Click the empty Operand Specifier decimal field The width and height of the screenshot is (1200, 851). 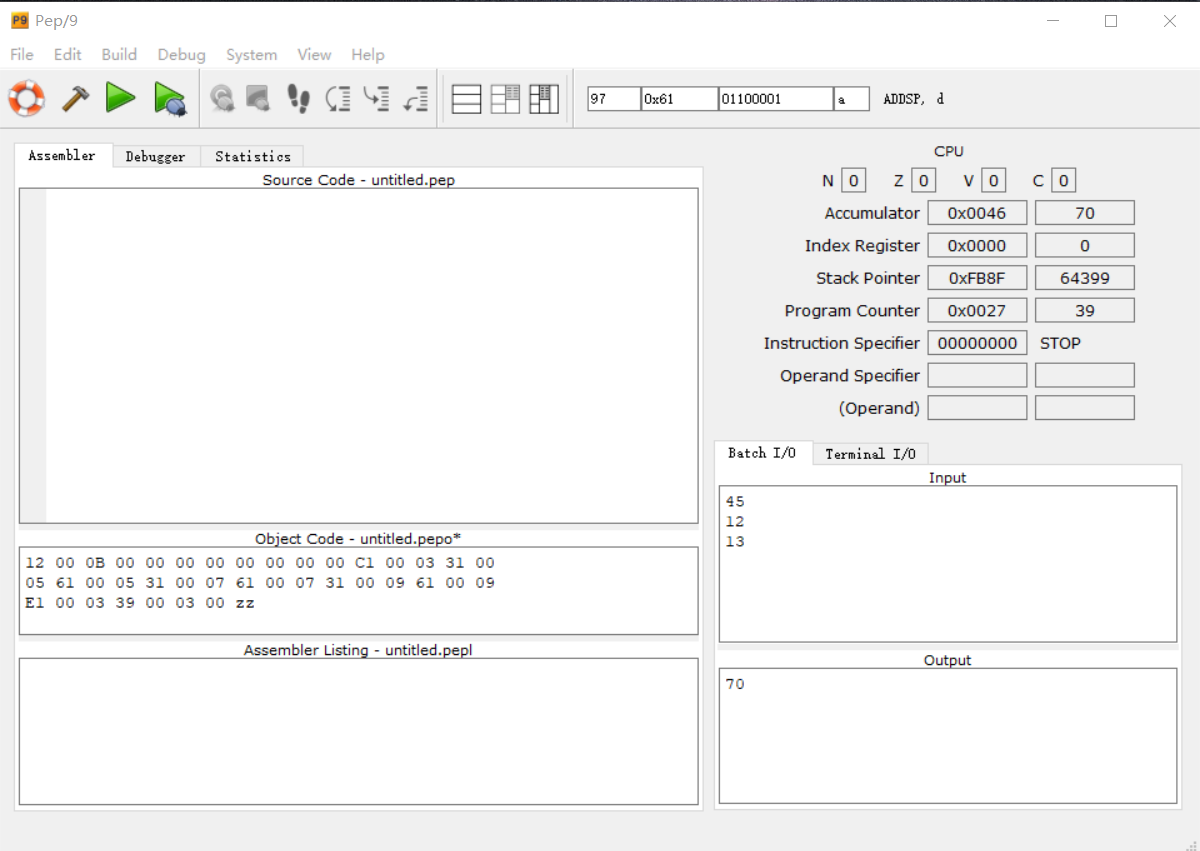point(1085,376)
